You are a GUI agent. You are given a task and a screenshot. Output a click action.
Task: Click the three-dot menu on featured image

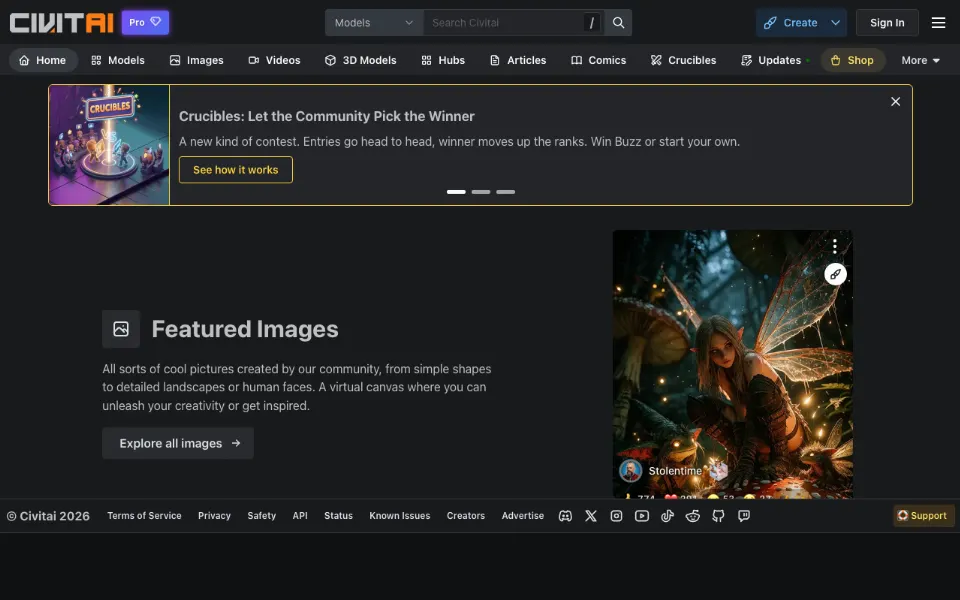(x=834, y=246)
